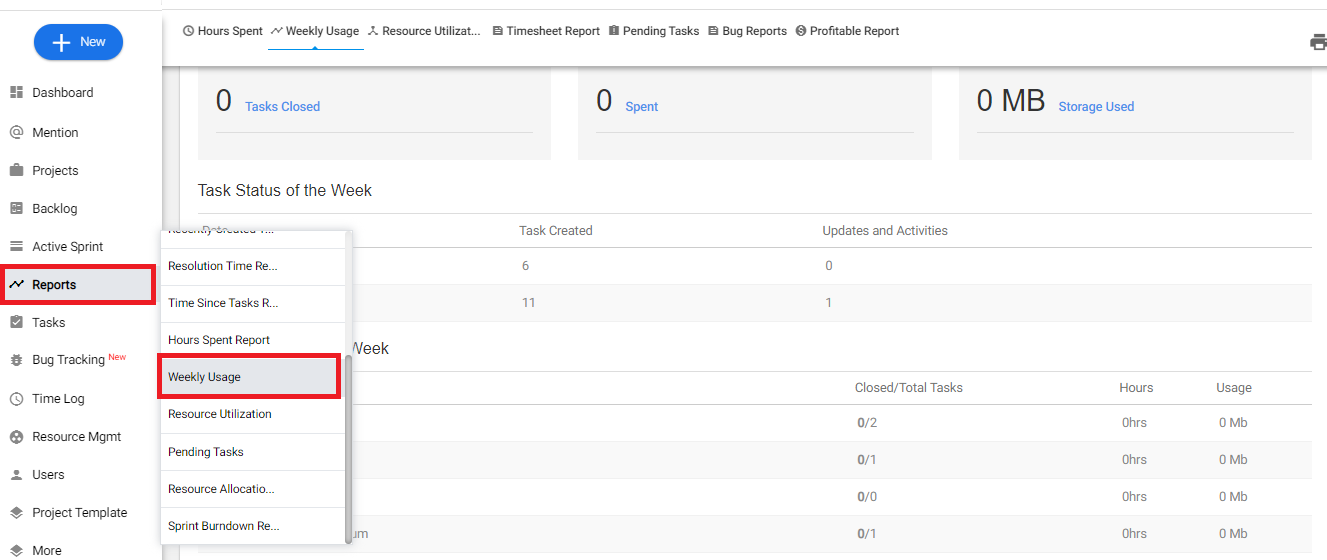1327x560 pixels.
Task: Click Task Created value 6
Action: pos(525,266)
